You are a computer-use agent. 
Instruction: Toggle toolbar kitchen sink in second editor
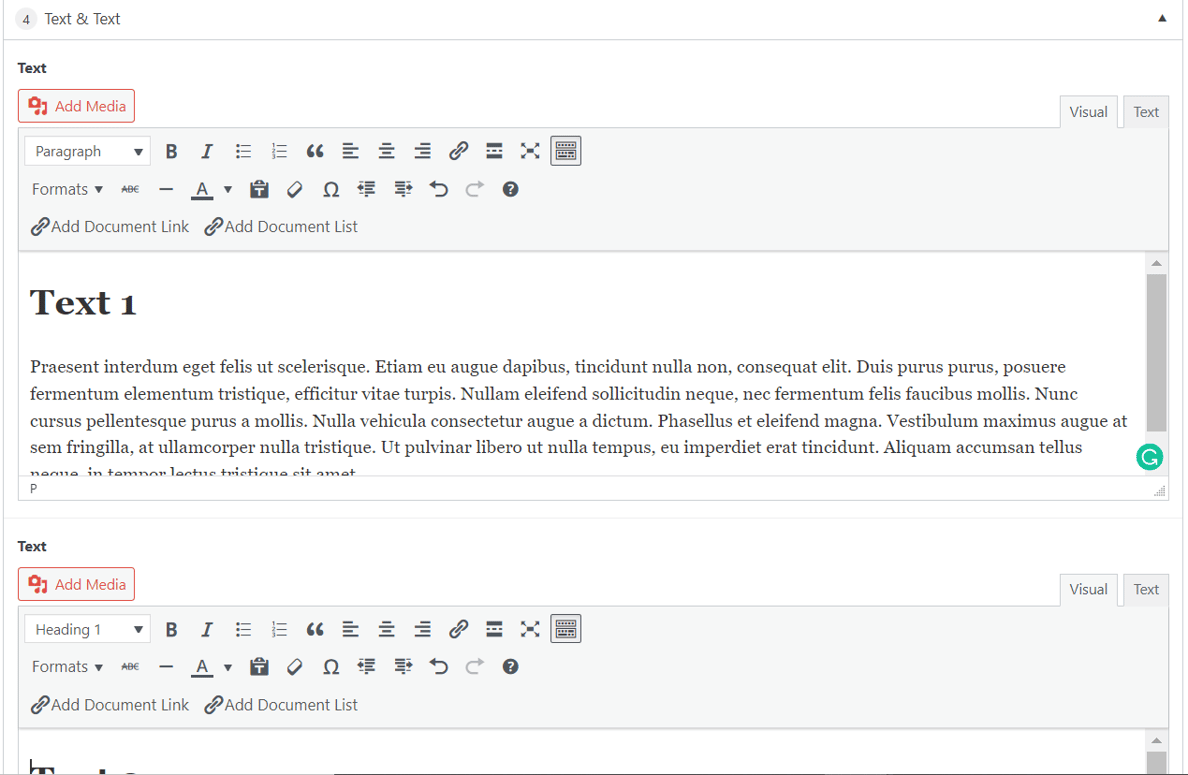click(566, 629)
